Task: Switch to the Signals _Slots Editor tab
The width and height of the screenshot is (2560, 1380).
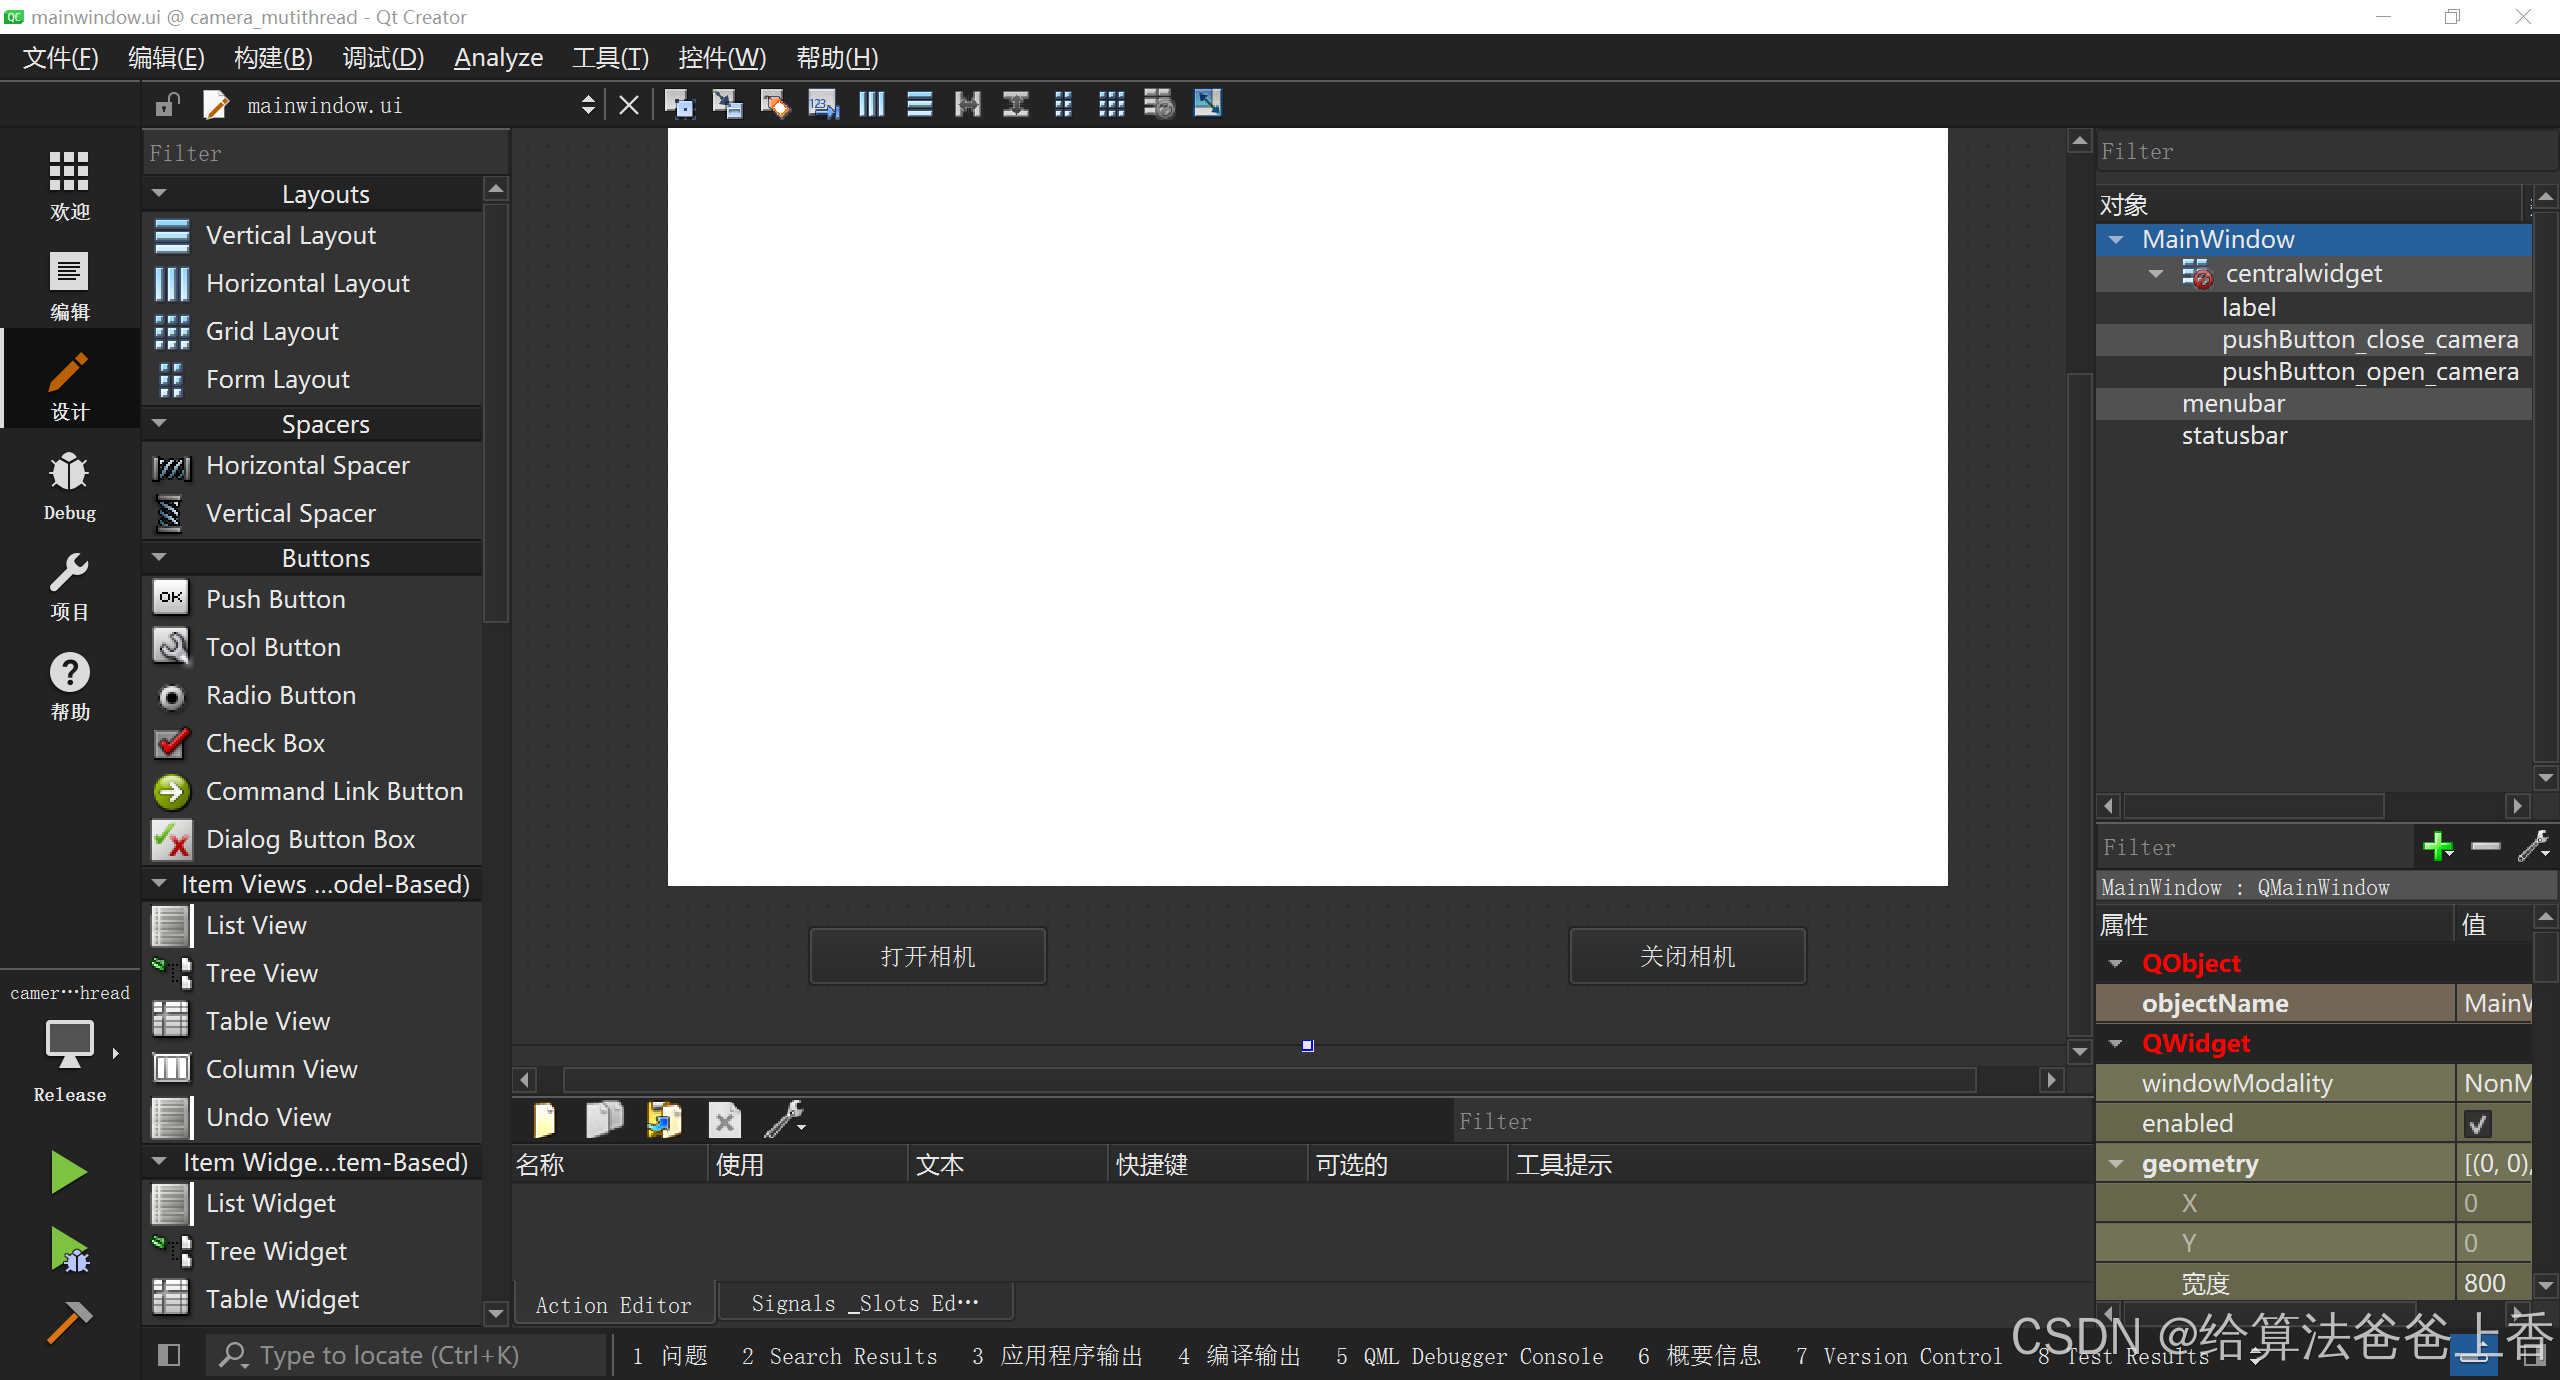Action: 865,1304
